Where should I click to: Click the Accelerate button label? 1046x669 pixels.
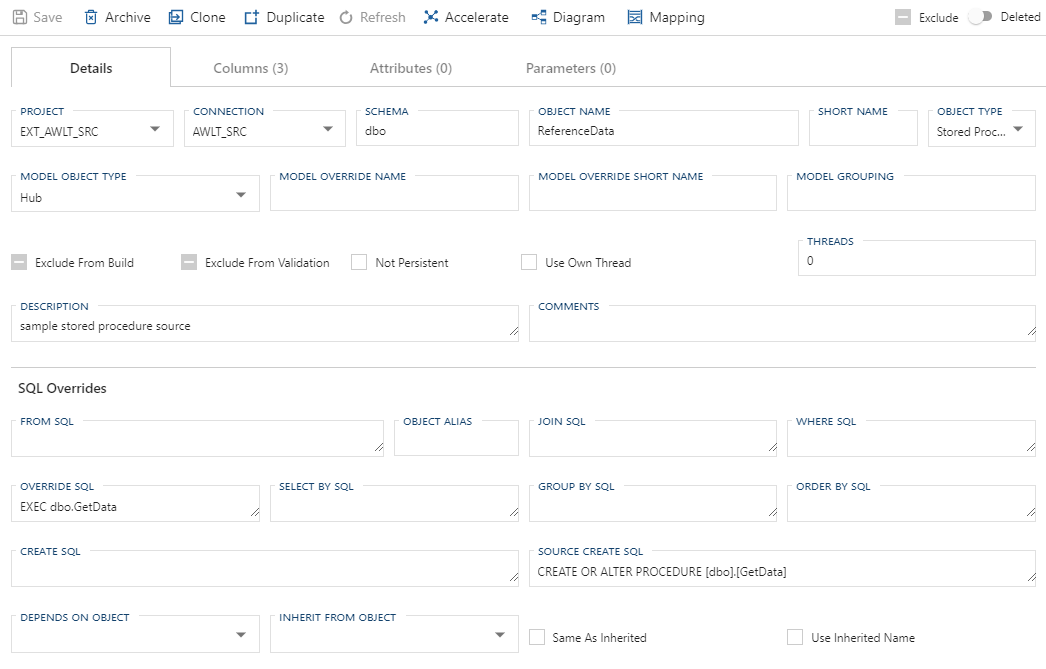click(476, 17)
